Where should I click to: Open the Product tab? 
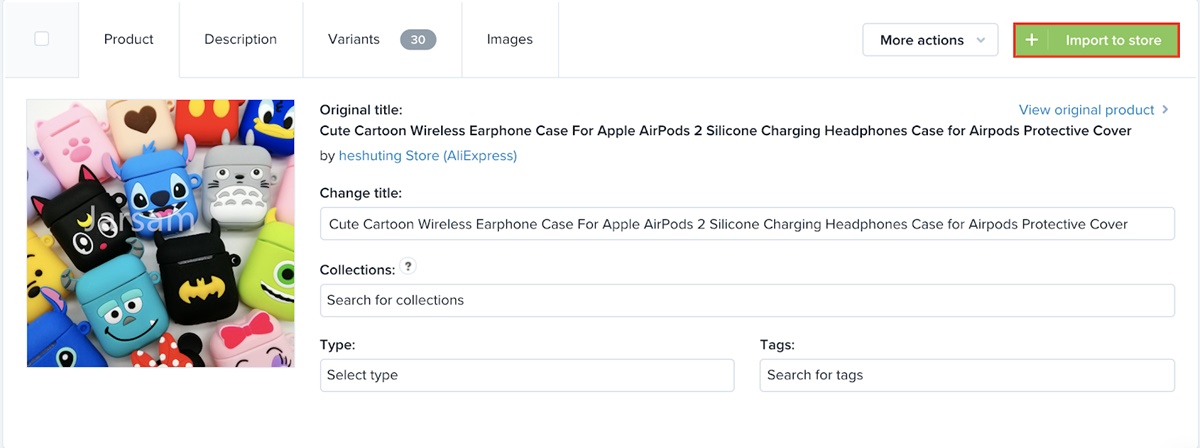click(x=129, y=40)
